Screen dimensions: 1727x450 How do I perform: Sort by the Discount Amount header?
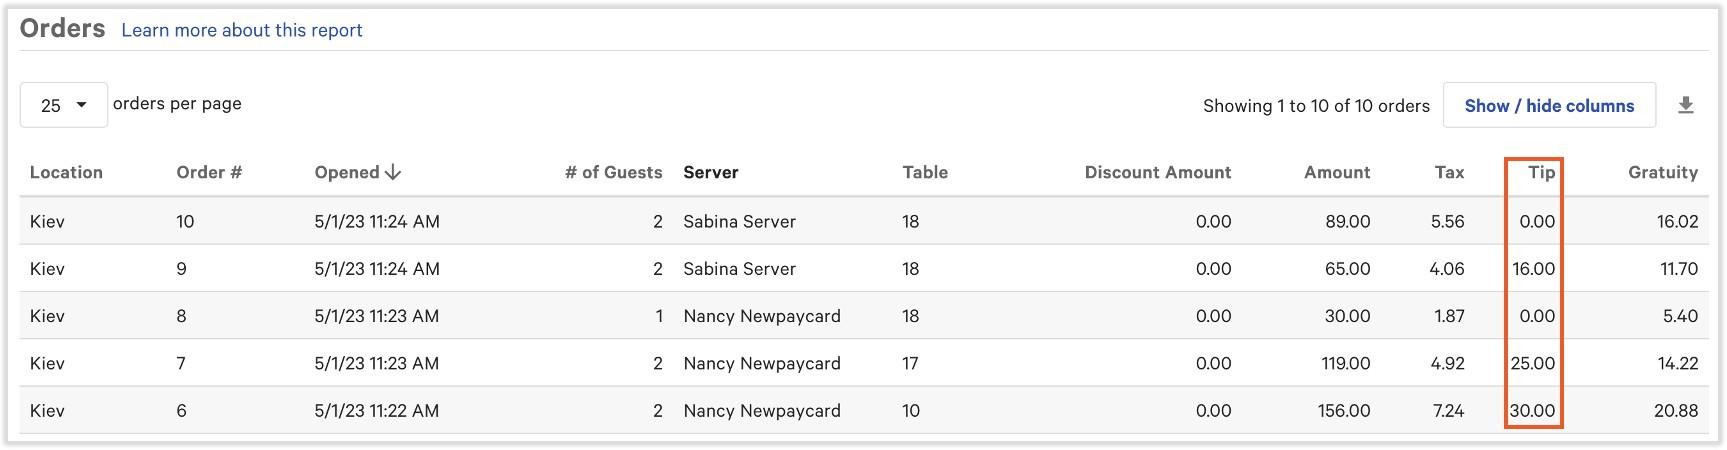point(1157,172)
